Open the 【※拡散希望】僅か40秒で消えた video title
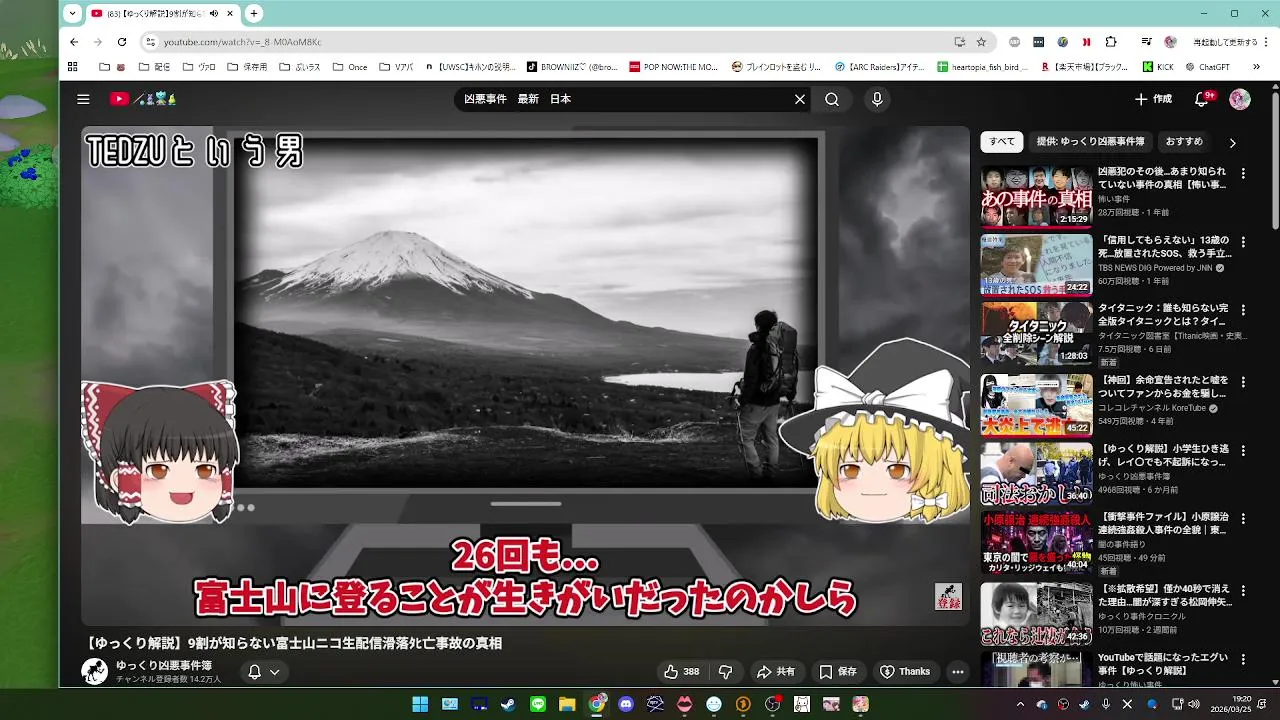The image size is (1280, 720). (1163, 594)
